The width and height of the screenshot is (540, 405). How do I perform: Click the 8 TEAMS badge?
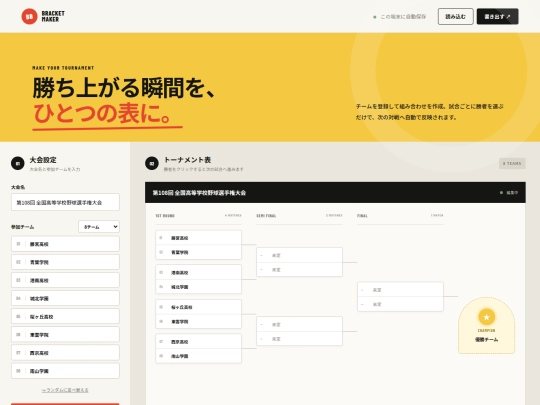512,163
